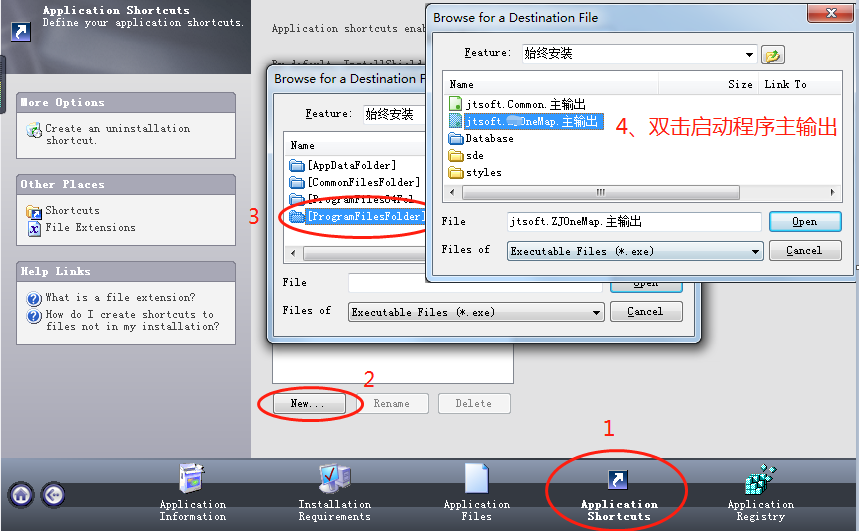Click the File Extensions icon
This screenshot has height=531, width=859.
click(34, 228)
